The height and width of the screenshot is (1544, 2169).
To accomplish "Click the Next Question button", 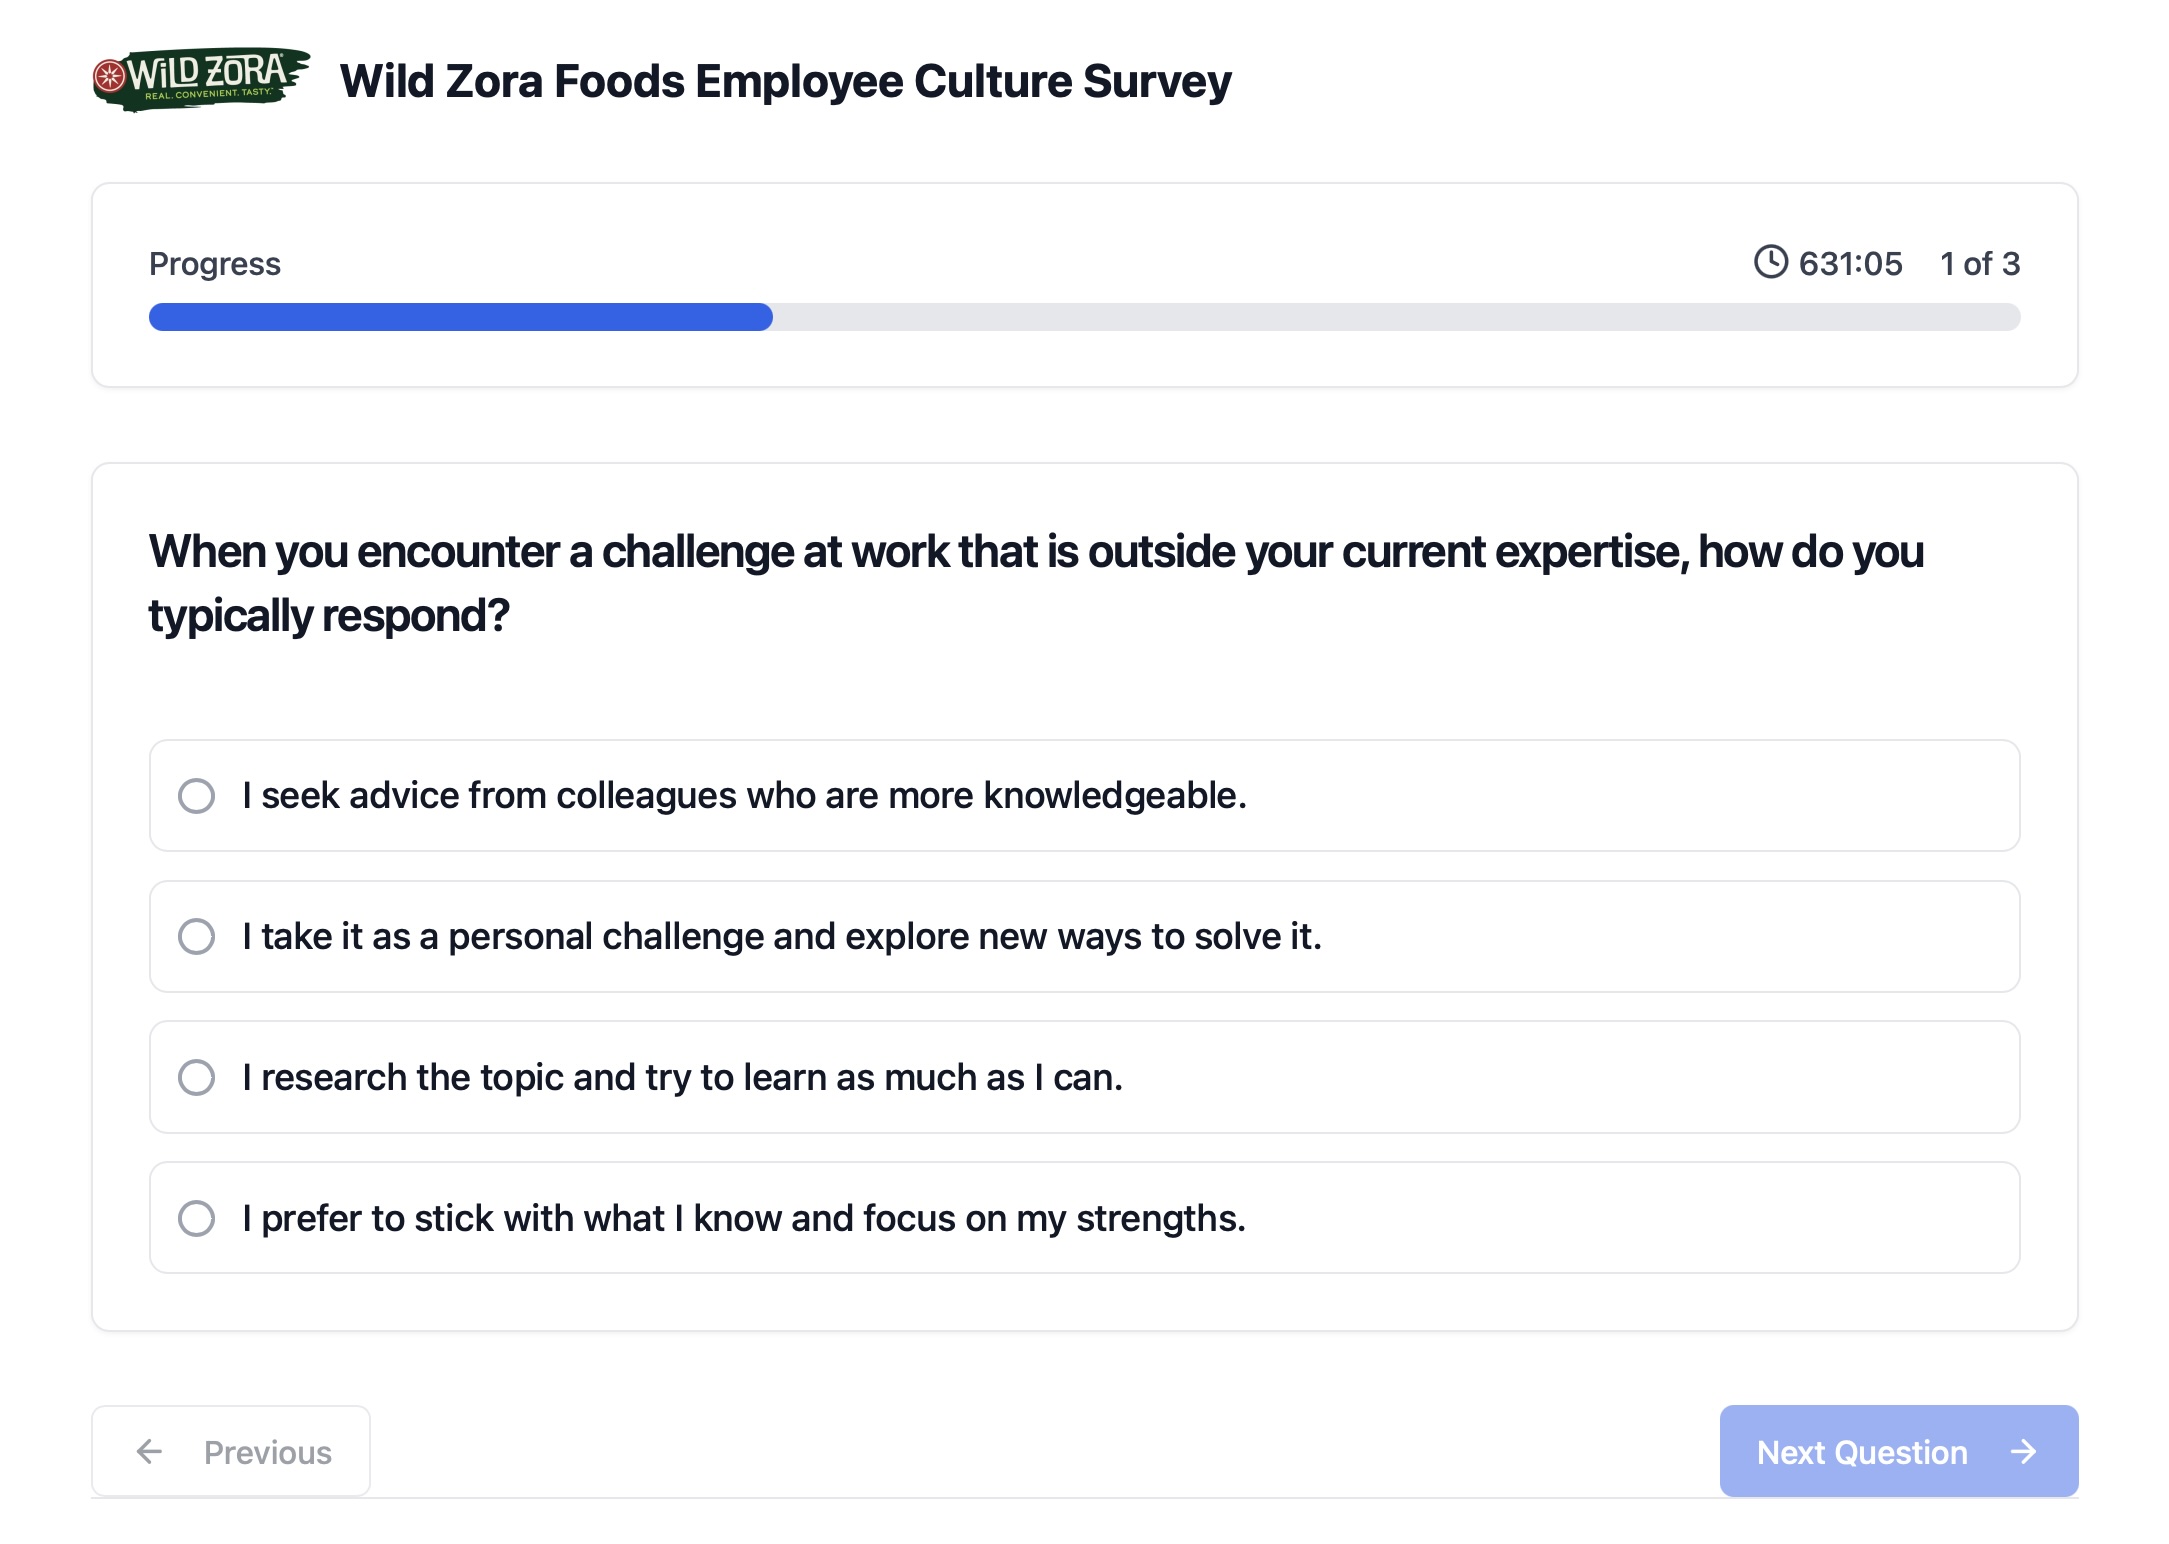I will click(1898, 1452).
